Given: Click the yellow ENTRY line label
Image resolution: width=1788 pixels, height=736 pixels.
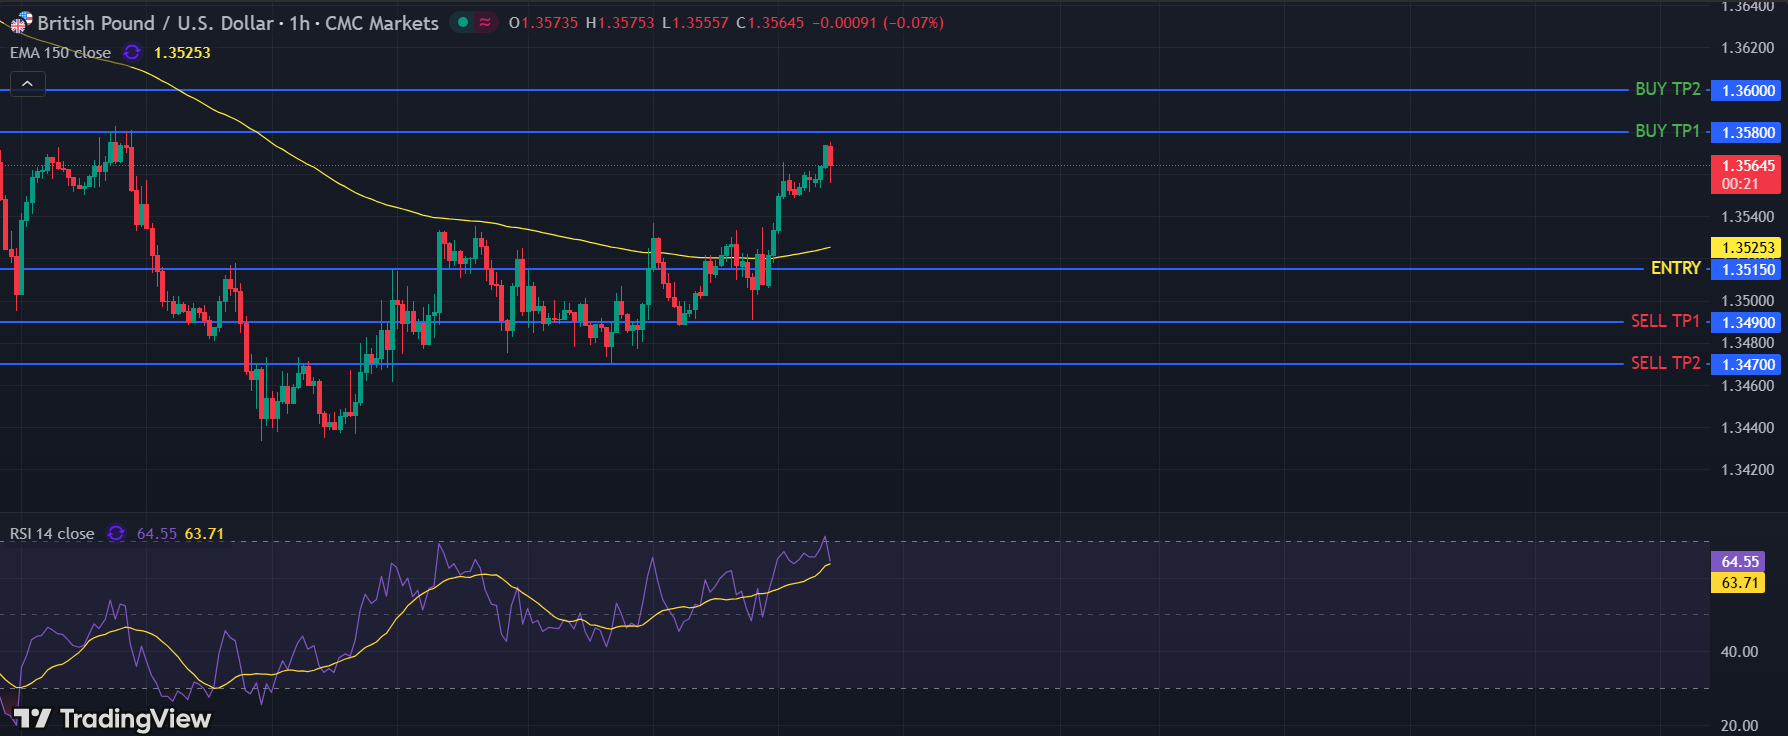Looking at the screenshot, I should coord(1675,268).
